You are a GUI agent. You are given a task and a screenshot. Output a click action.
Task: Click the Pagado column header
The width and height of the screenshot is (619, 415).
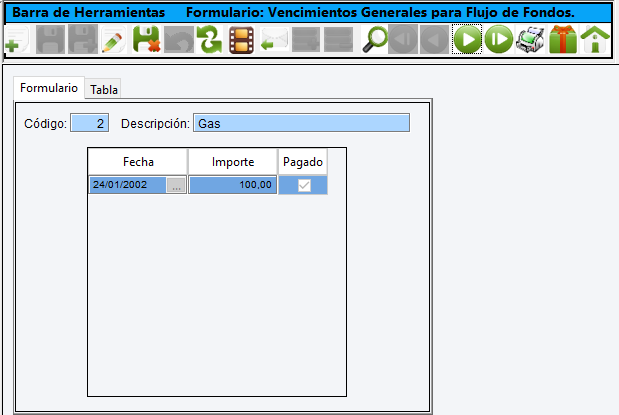pyautogui.click(x=303, y=161)
